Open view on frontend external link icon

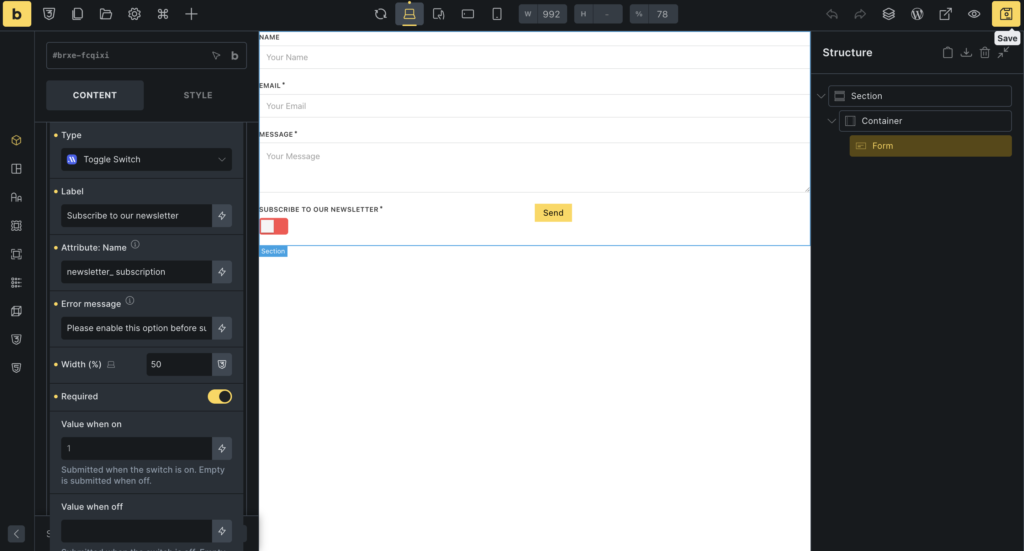tap(946, 14)
